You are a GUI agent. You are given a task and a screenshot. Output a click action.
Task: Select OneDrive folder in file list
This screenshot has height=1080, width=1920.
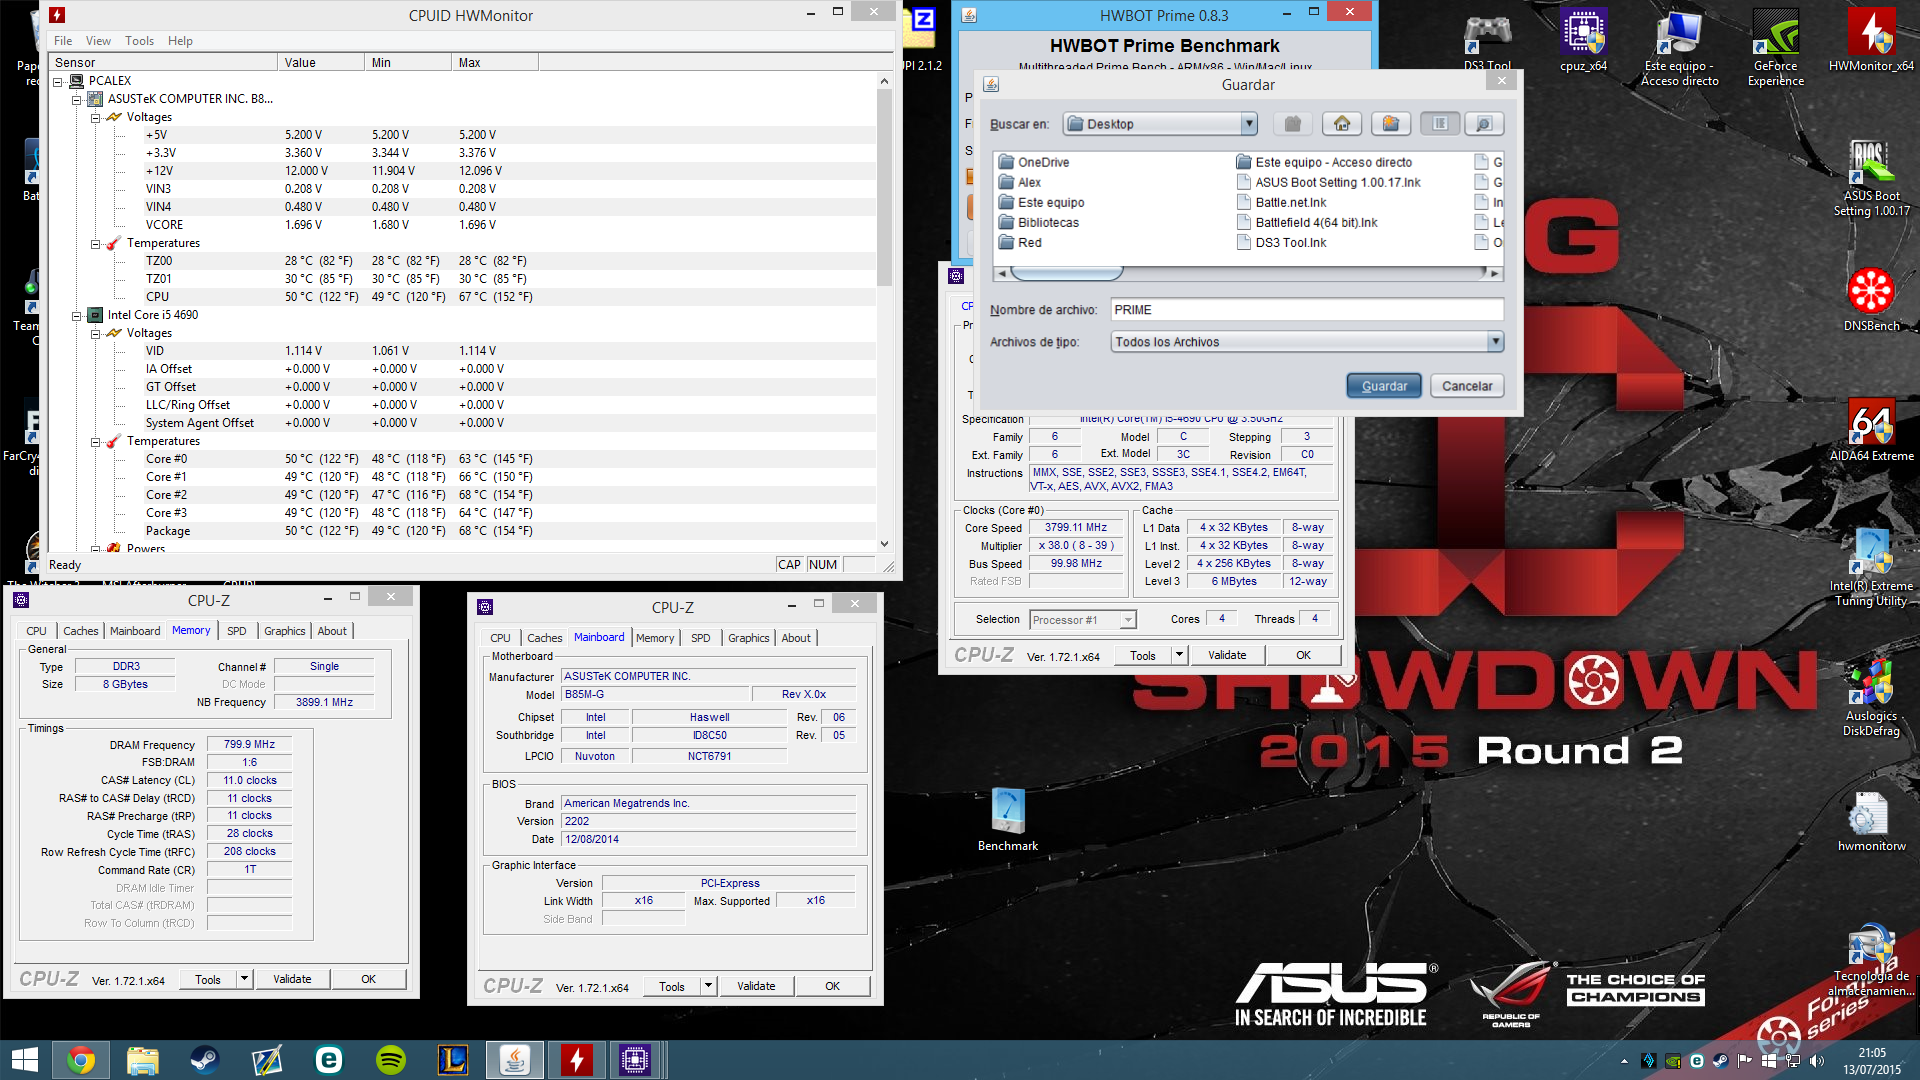click(1034, 162)
